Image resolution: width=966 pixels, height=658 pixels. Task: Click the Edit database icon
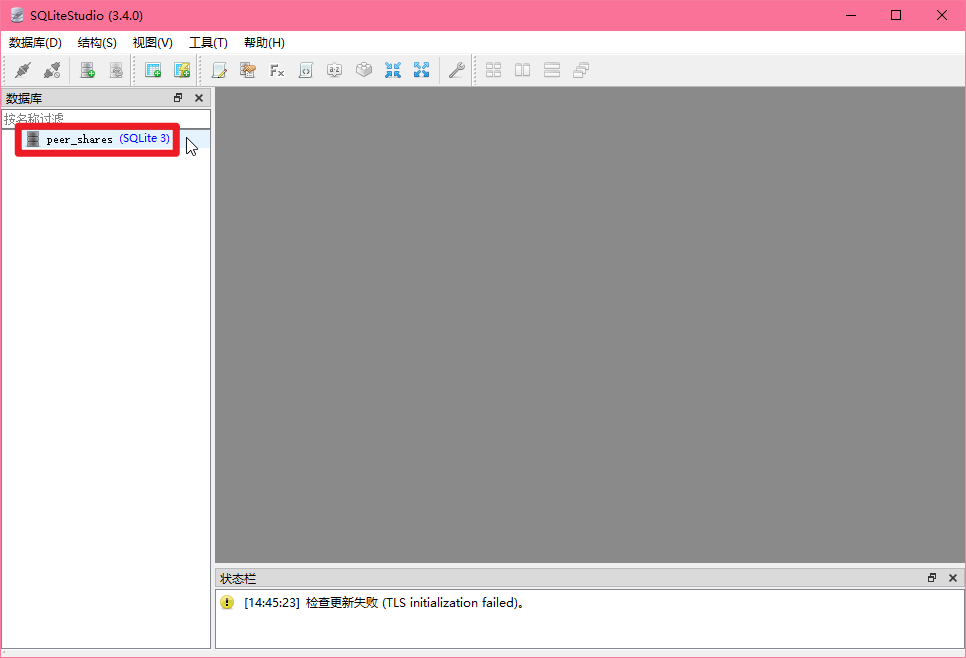coord(116,70)
